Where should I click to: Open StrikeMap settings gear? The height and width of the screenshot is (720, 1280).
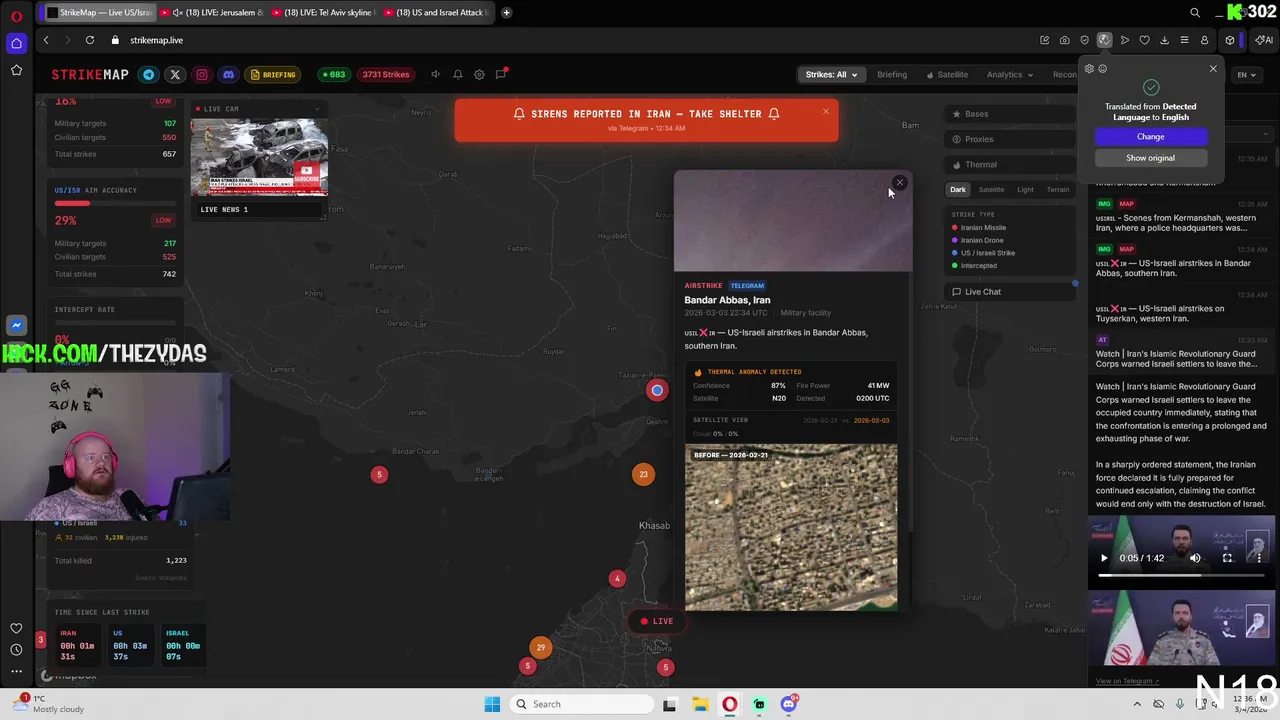pos(479,74)
